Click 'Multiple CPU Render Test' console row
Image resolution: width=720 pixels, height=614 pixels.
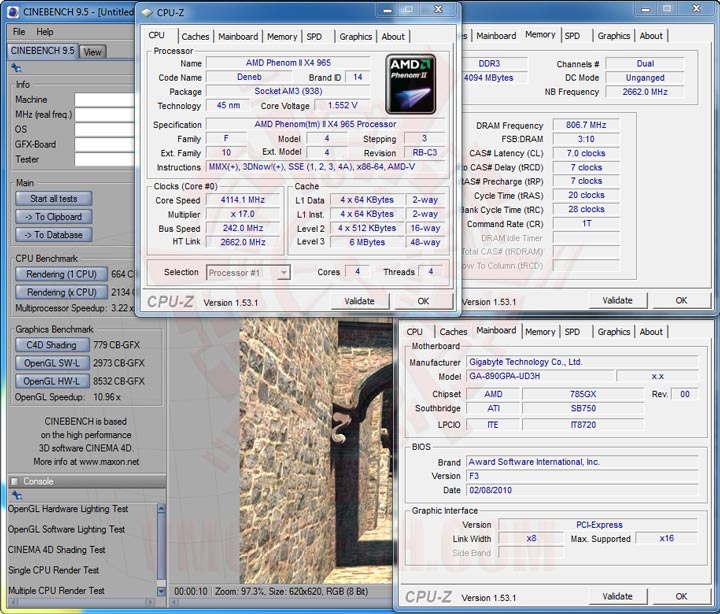(56, 591)
